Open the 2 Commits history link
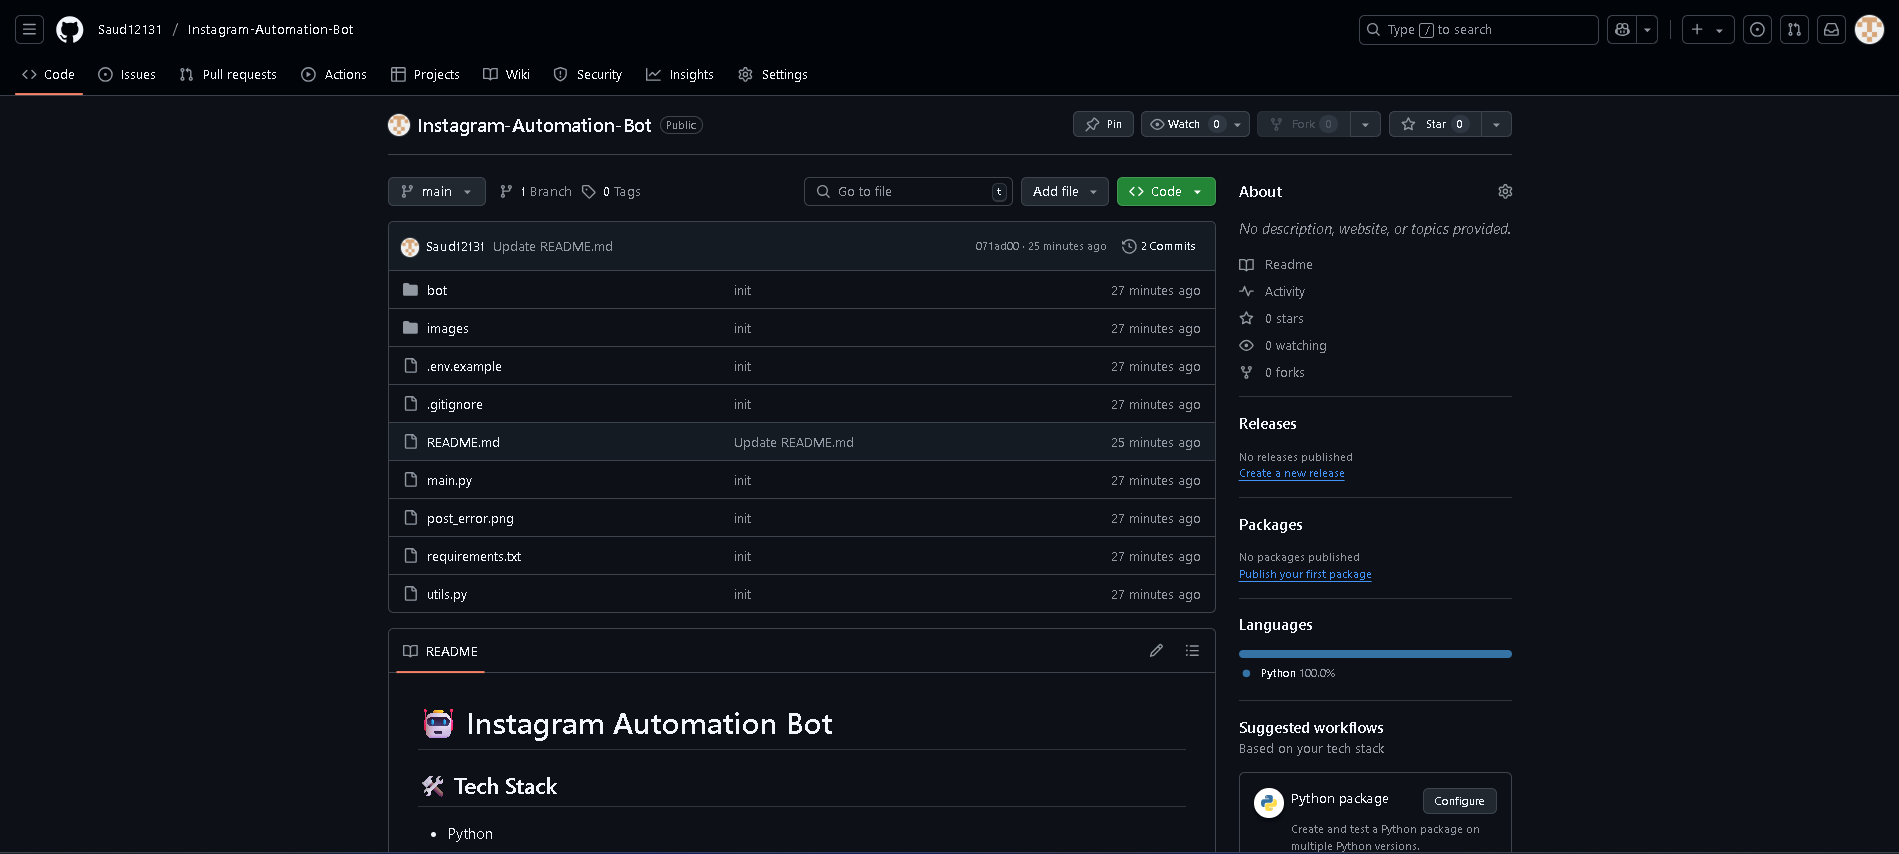Image resolution: width=1899 pixels, height=854 pixels. point(1159,246)
